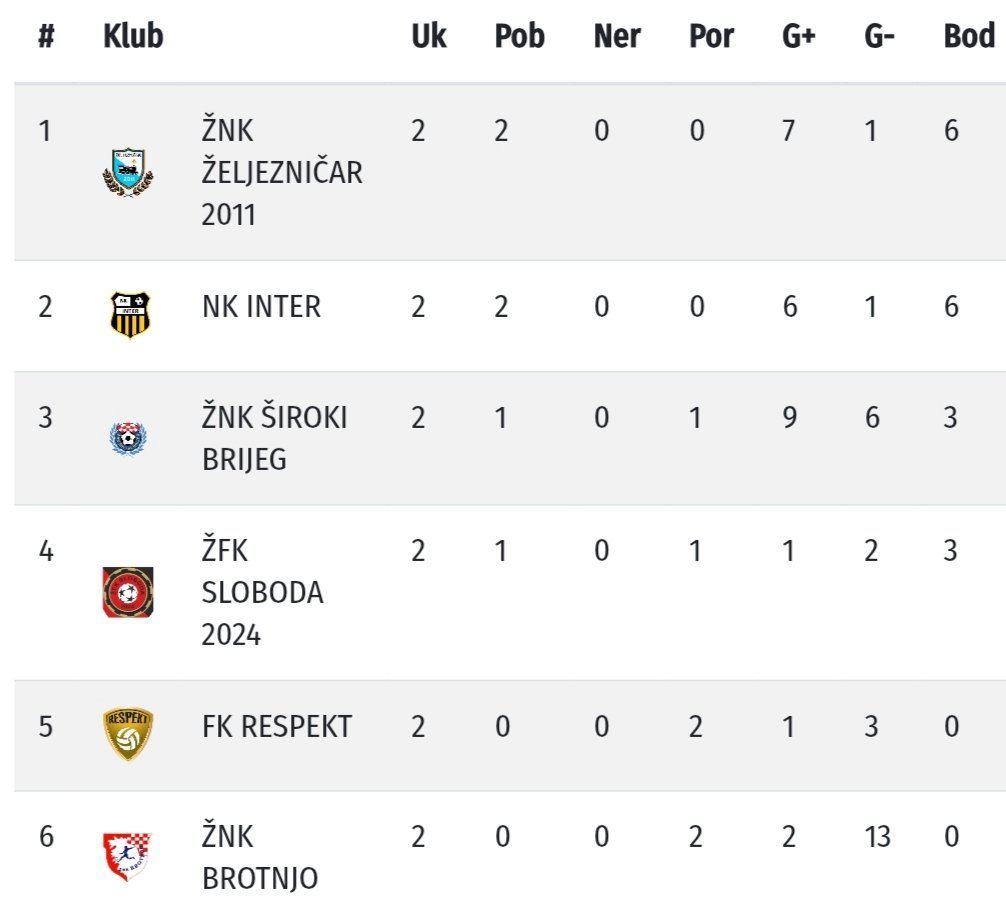
Task: Open ŽFK Sloboda 2024 team name
Action: (x=262, y=592)
